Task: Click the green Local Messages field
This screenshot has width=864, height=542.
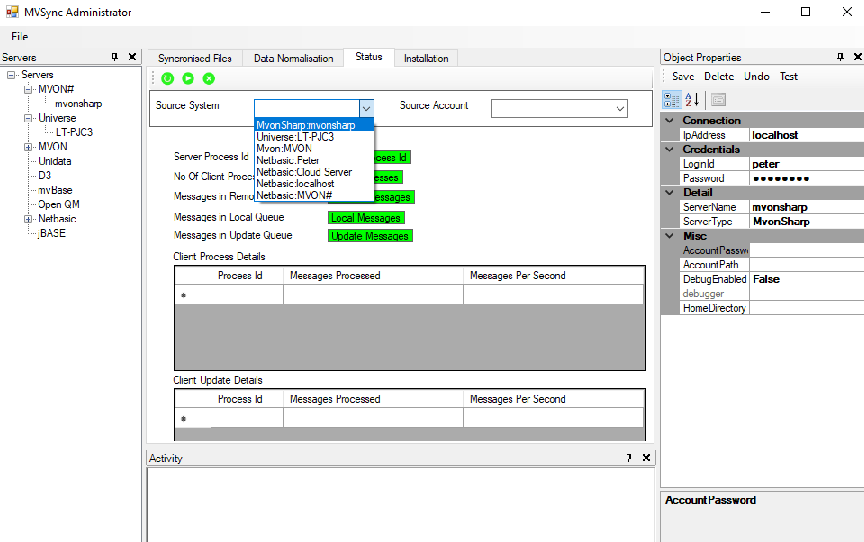Action: pyautogui.click(x=366, y=218)
